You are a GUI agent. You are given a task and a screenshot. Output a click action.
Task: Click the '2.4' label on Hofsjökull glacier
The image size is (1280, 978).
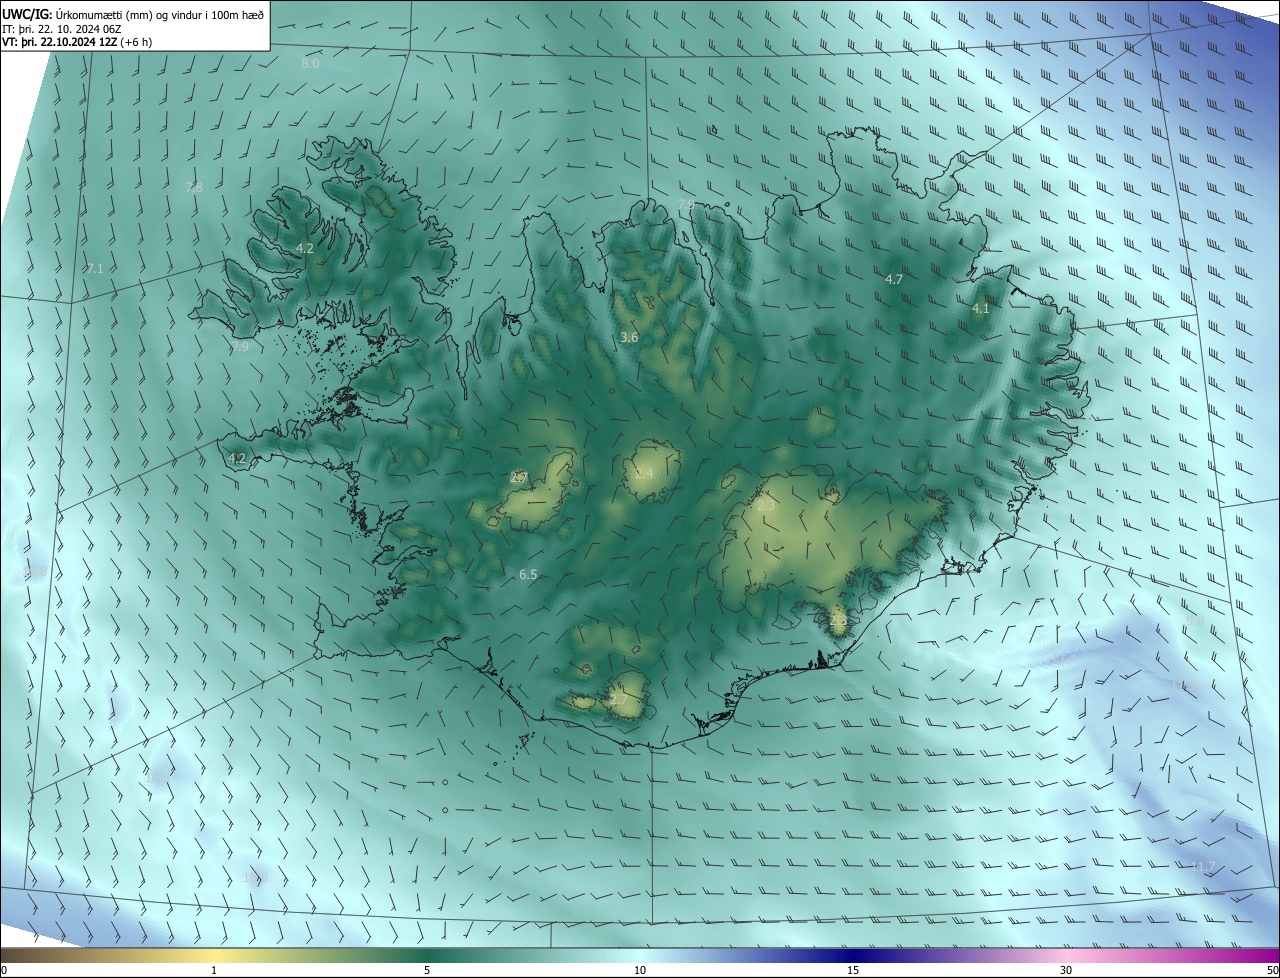pyautogui.click(x=644, y=473)
